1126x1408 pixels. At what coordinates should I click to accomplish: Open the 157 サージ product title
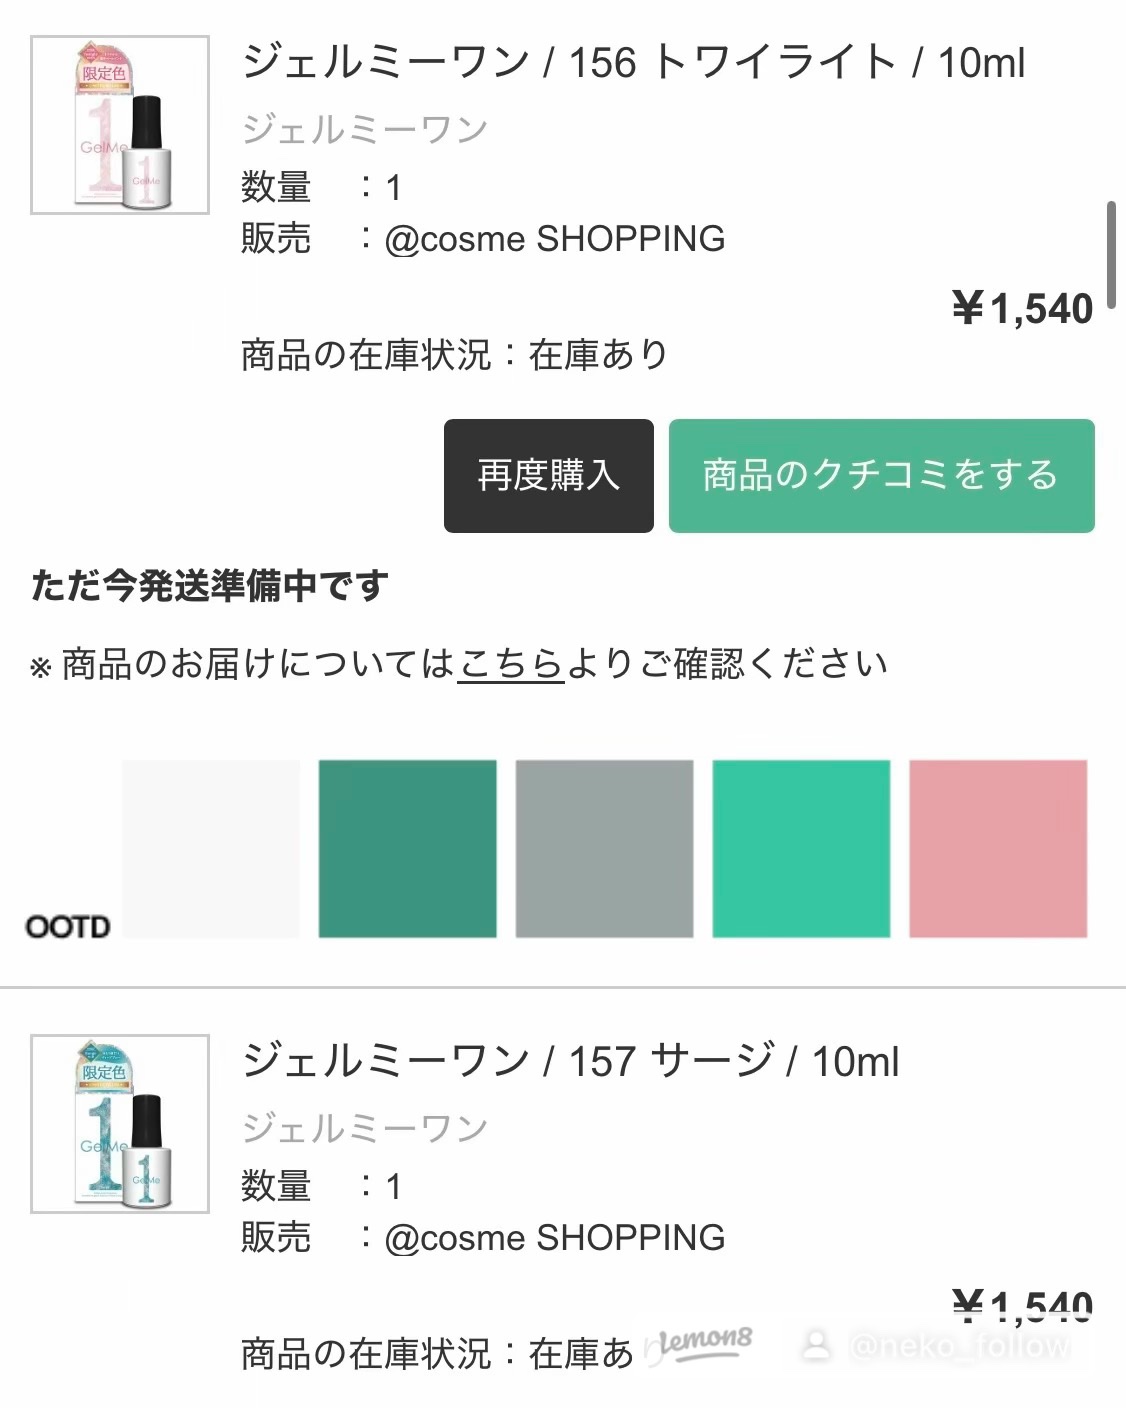click(x=570, y=1060)
